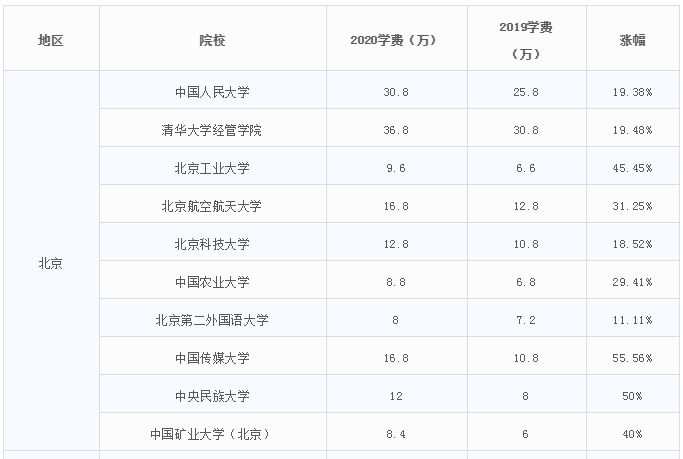Select 北京科技大学 row name
This screenshot has height=459, width=683.
click(212, 244)
